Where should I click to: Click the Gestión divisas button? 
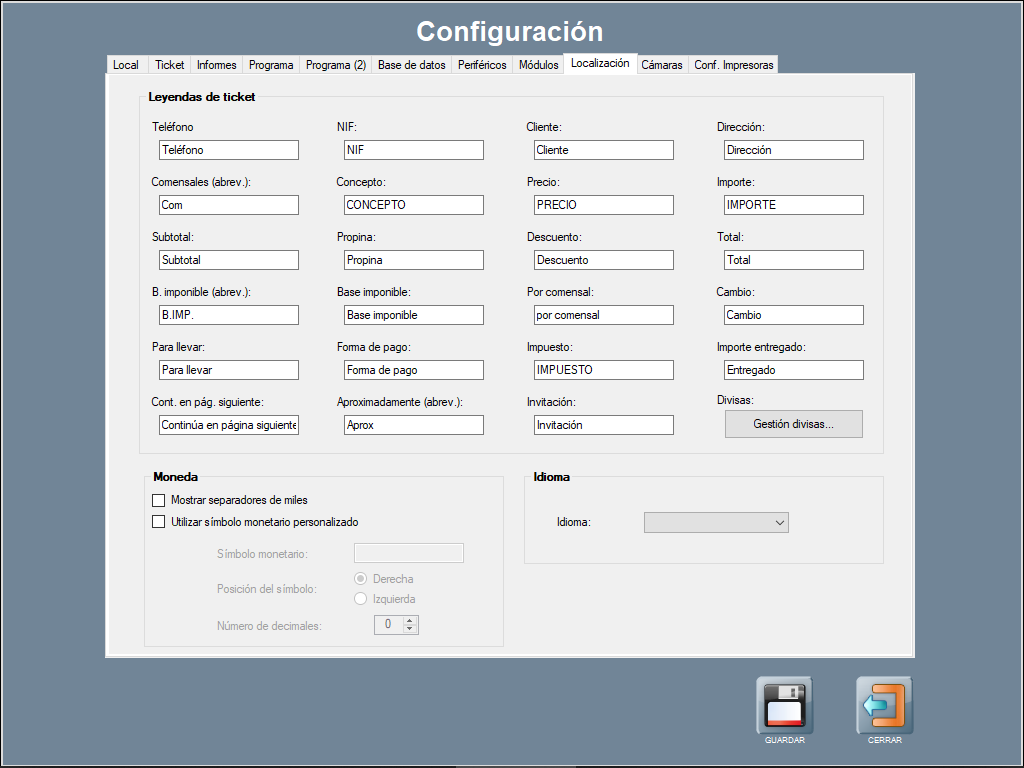pos(793,424)
